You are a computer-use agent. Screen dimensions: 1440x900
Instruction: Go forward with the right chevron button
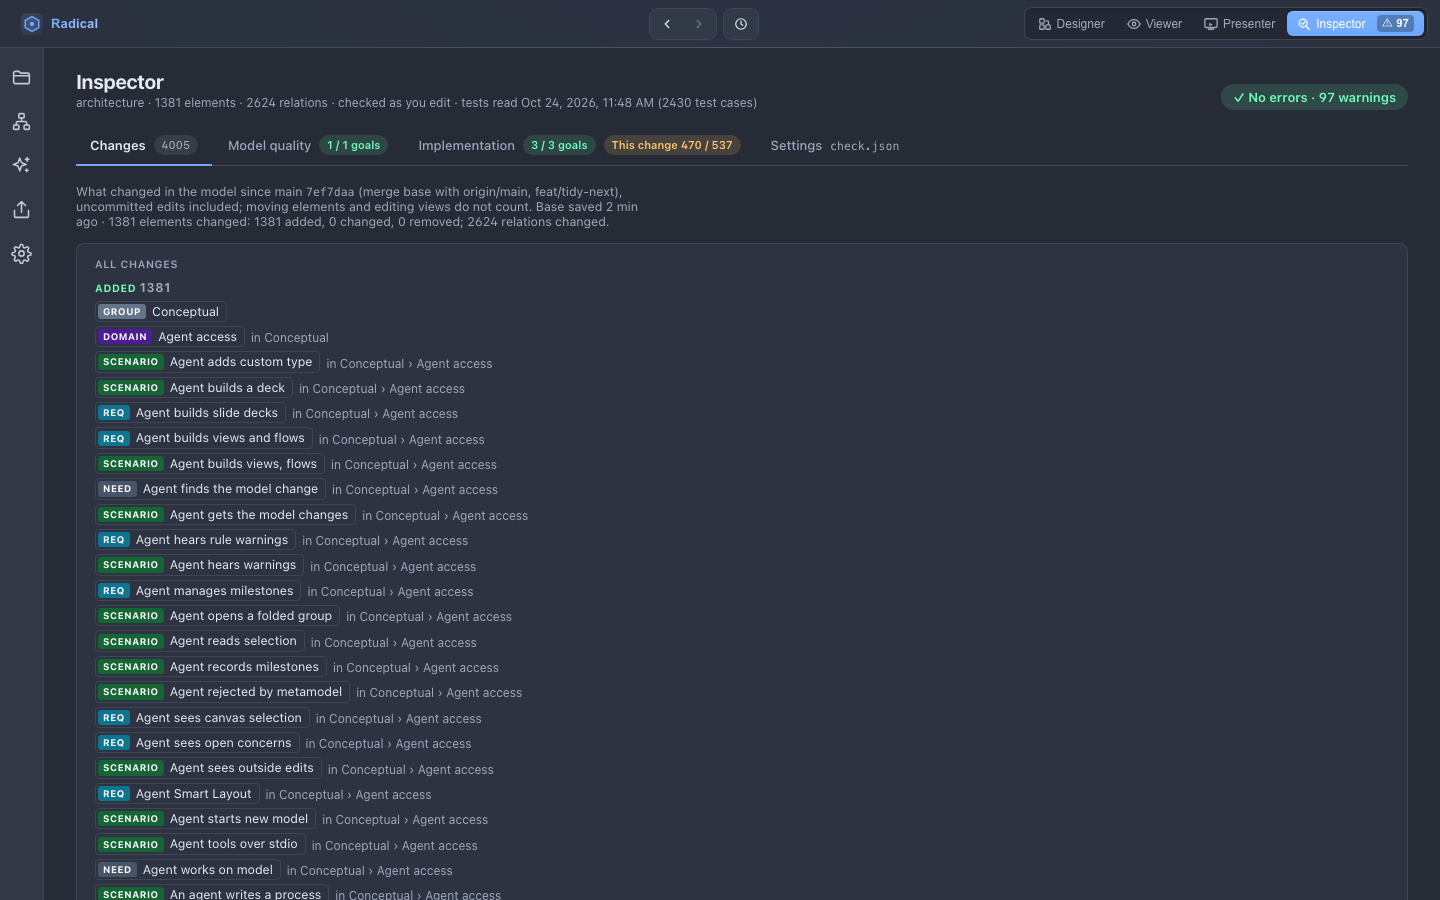tap(699, 24)
